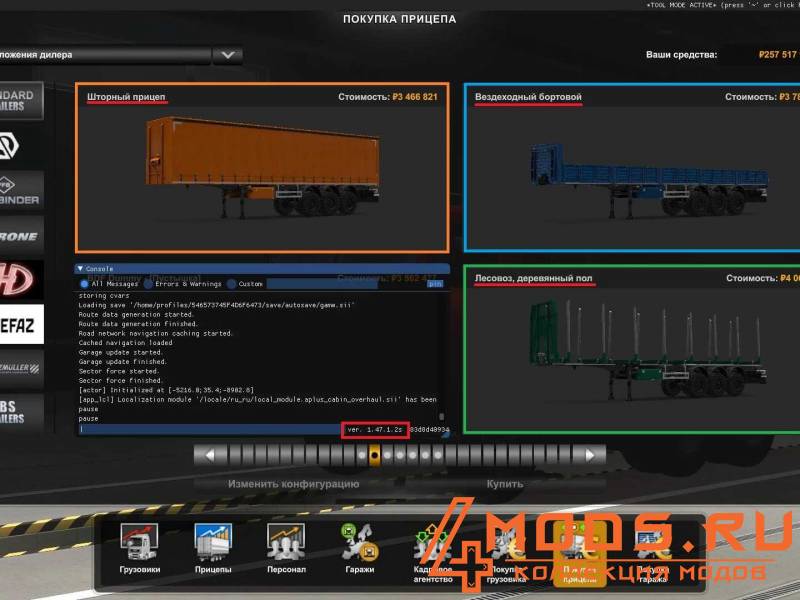The image size is (800, 600).
Task: Open the Гаражи garage manager icon
Action: pos(360,548)
